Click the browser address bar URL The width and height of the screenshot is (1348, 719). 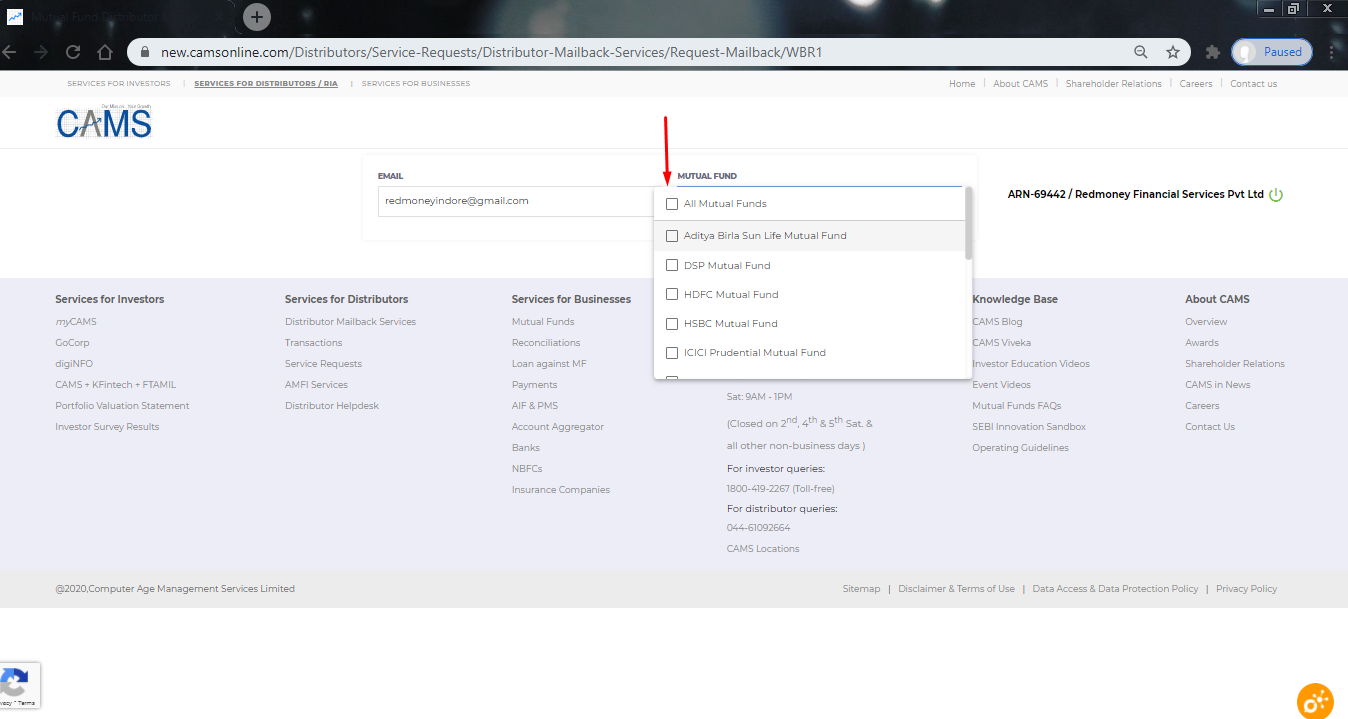[492, 52]
